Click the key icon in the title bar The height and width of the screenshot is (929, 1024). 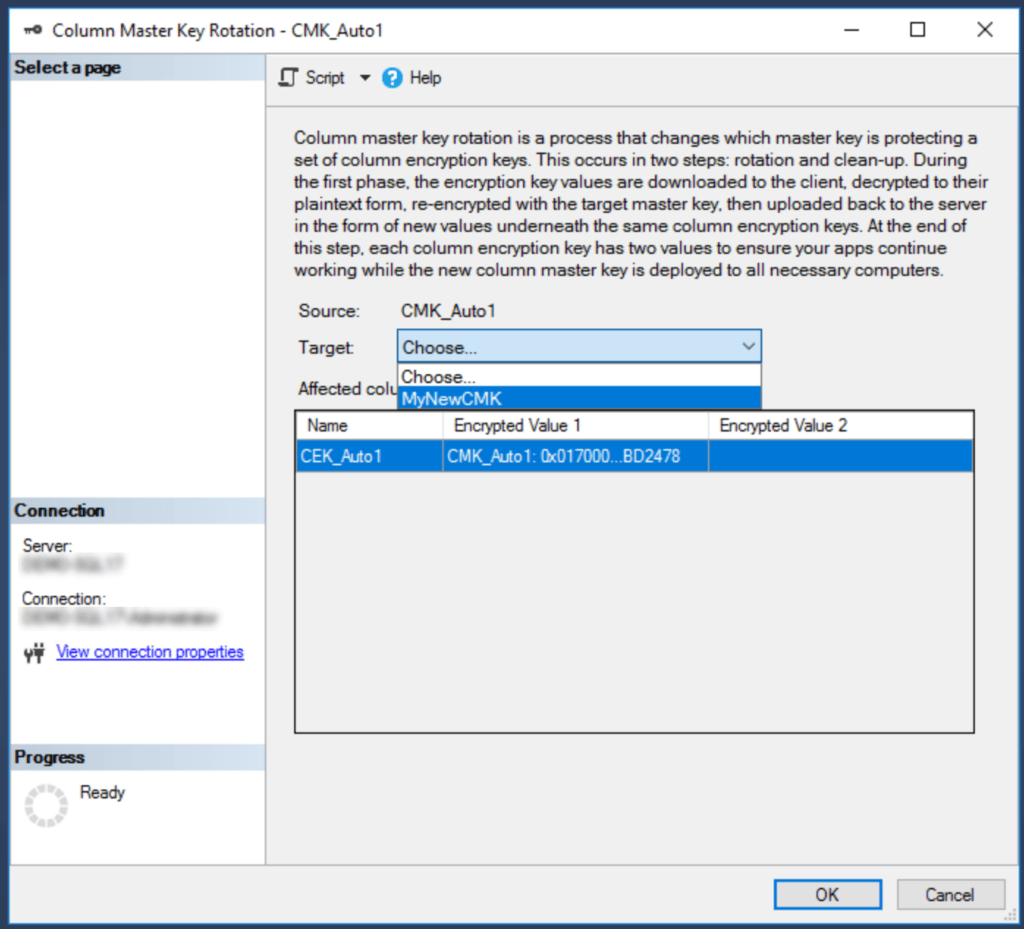(x=33, y=30)
